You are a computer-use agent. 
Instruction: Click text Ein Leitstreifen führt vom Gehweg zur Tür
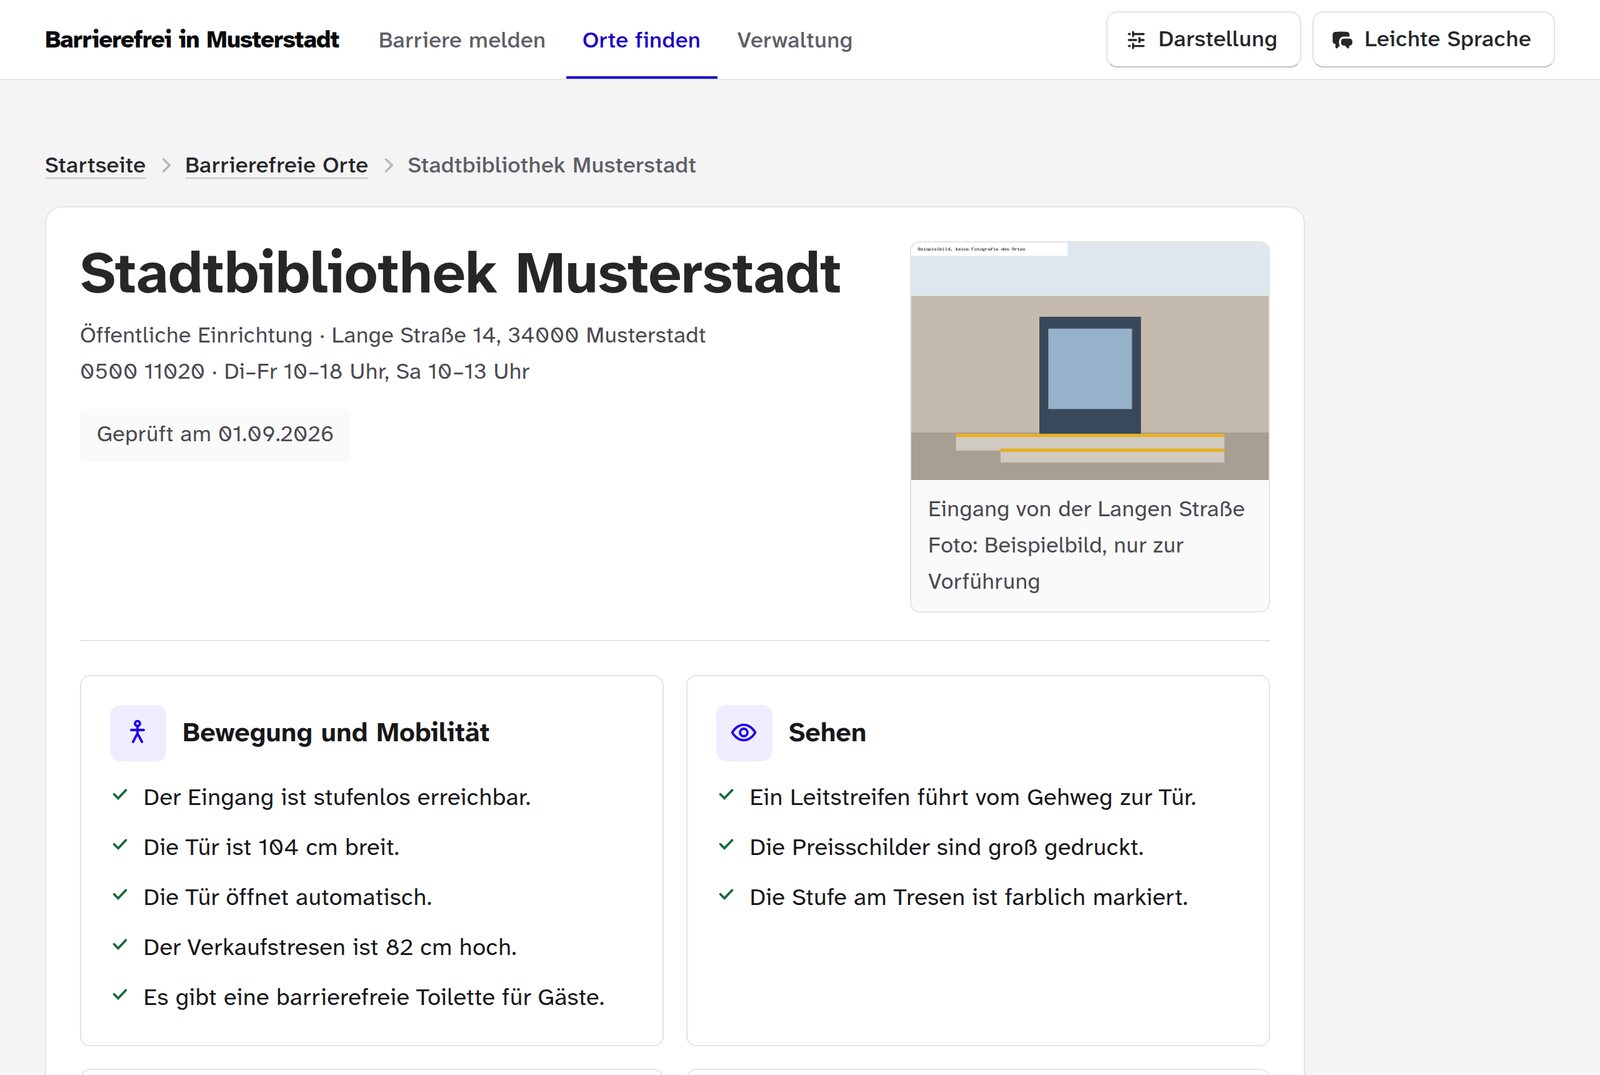coord(973,797)
